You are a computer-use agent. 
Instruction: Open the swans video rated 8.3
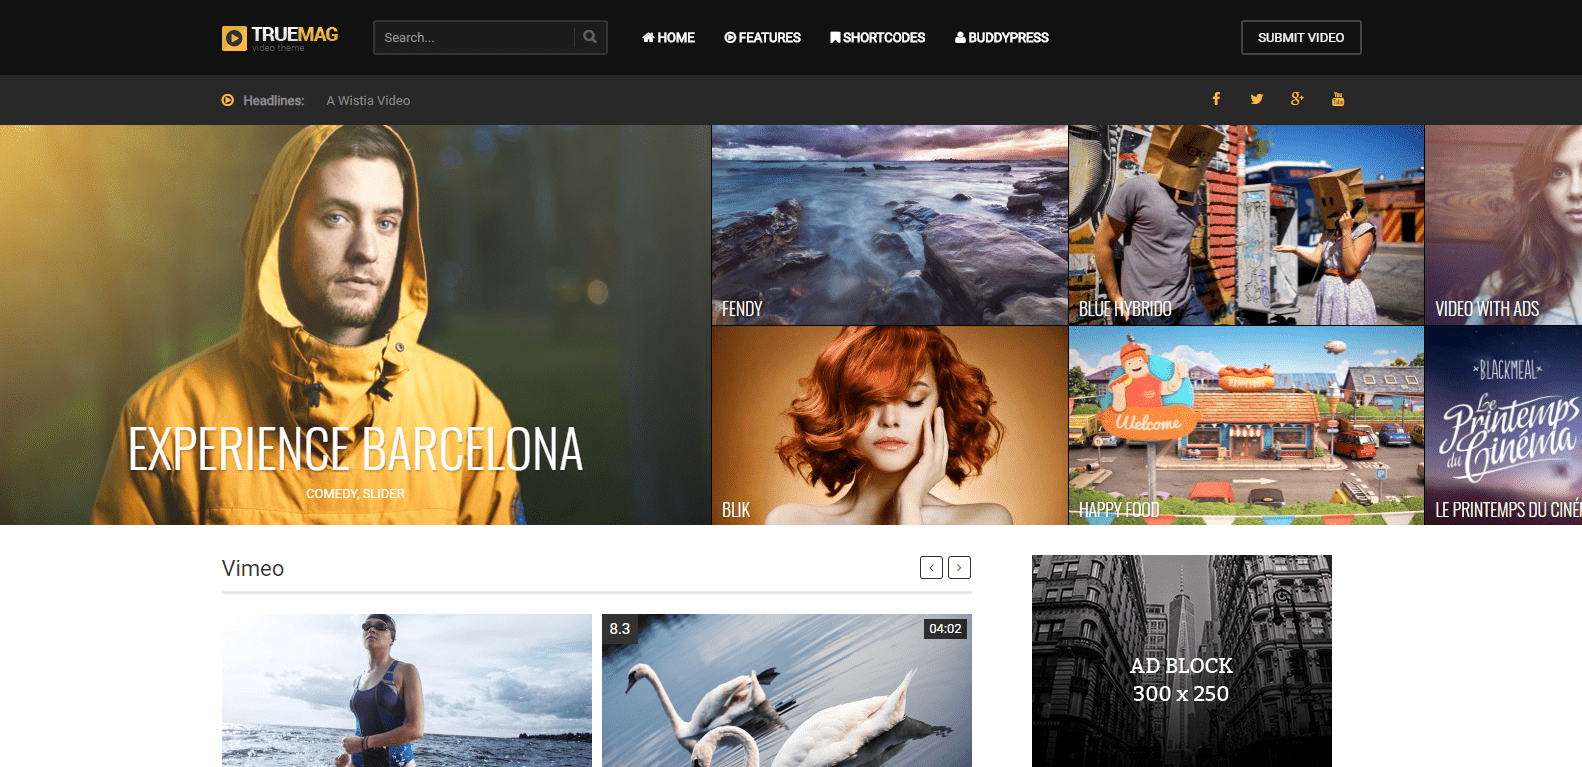pos(787,690)
